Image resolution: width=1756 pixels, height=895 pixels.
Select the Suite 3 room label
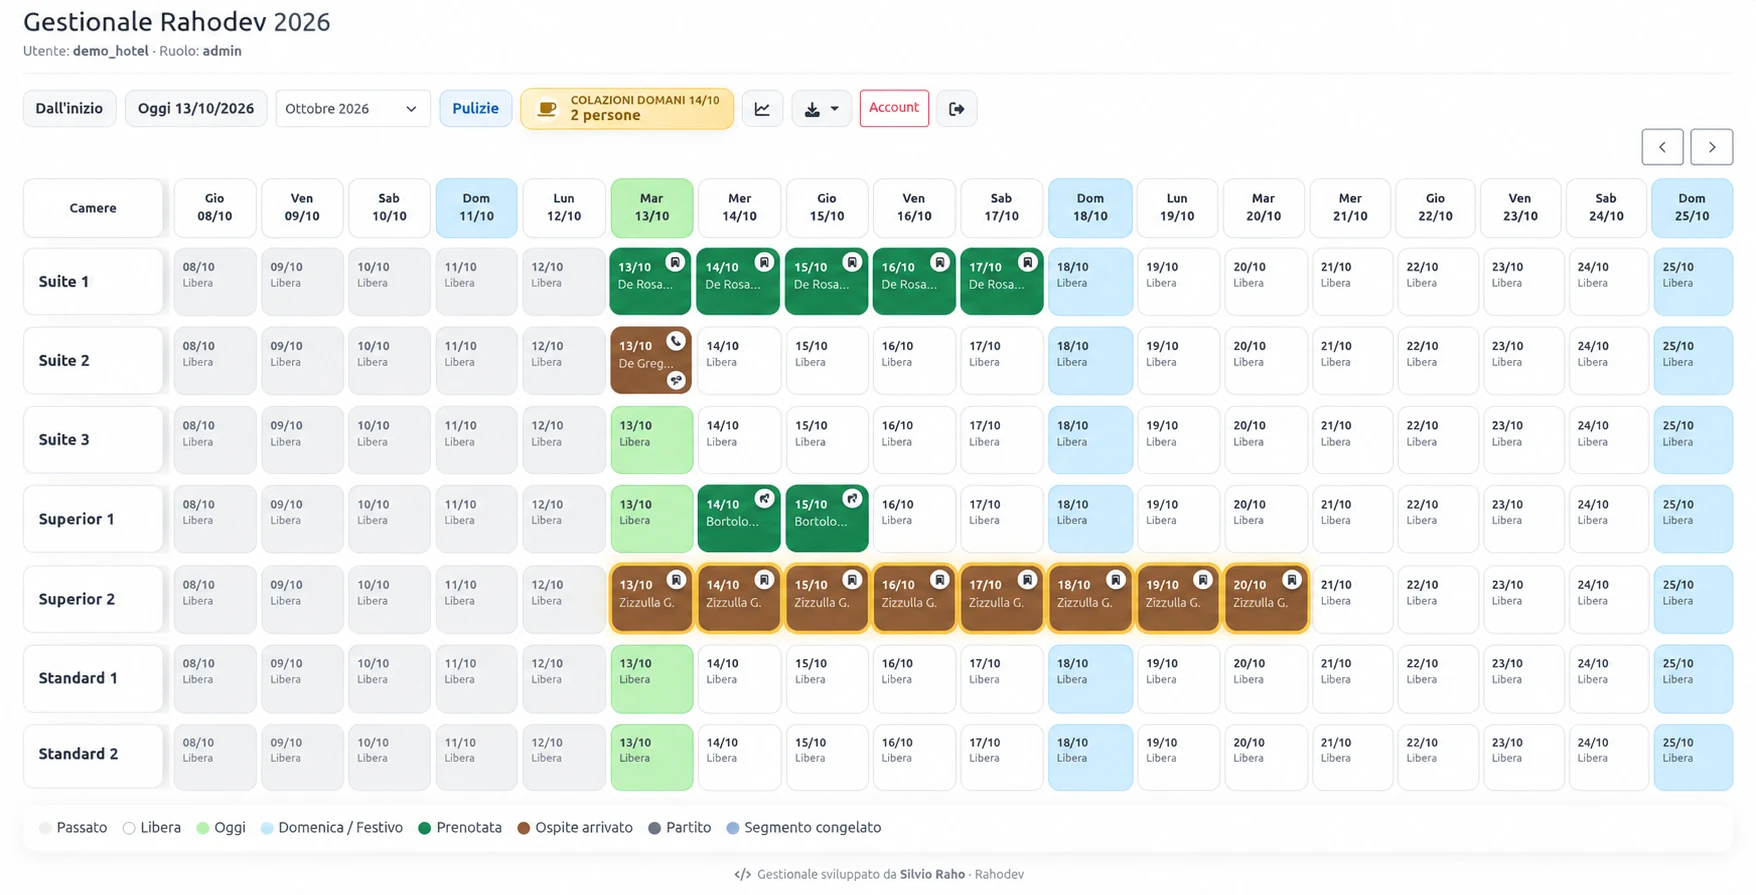[x=93, y=440]
